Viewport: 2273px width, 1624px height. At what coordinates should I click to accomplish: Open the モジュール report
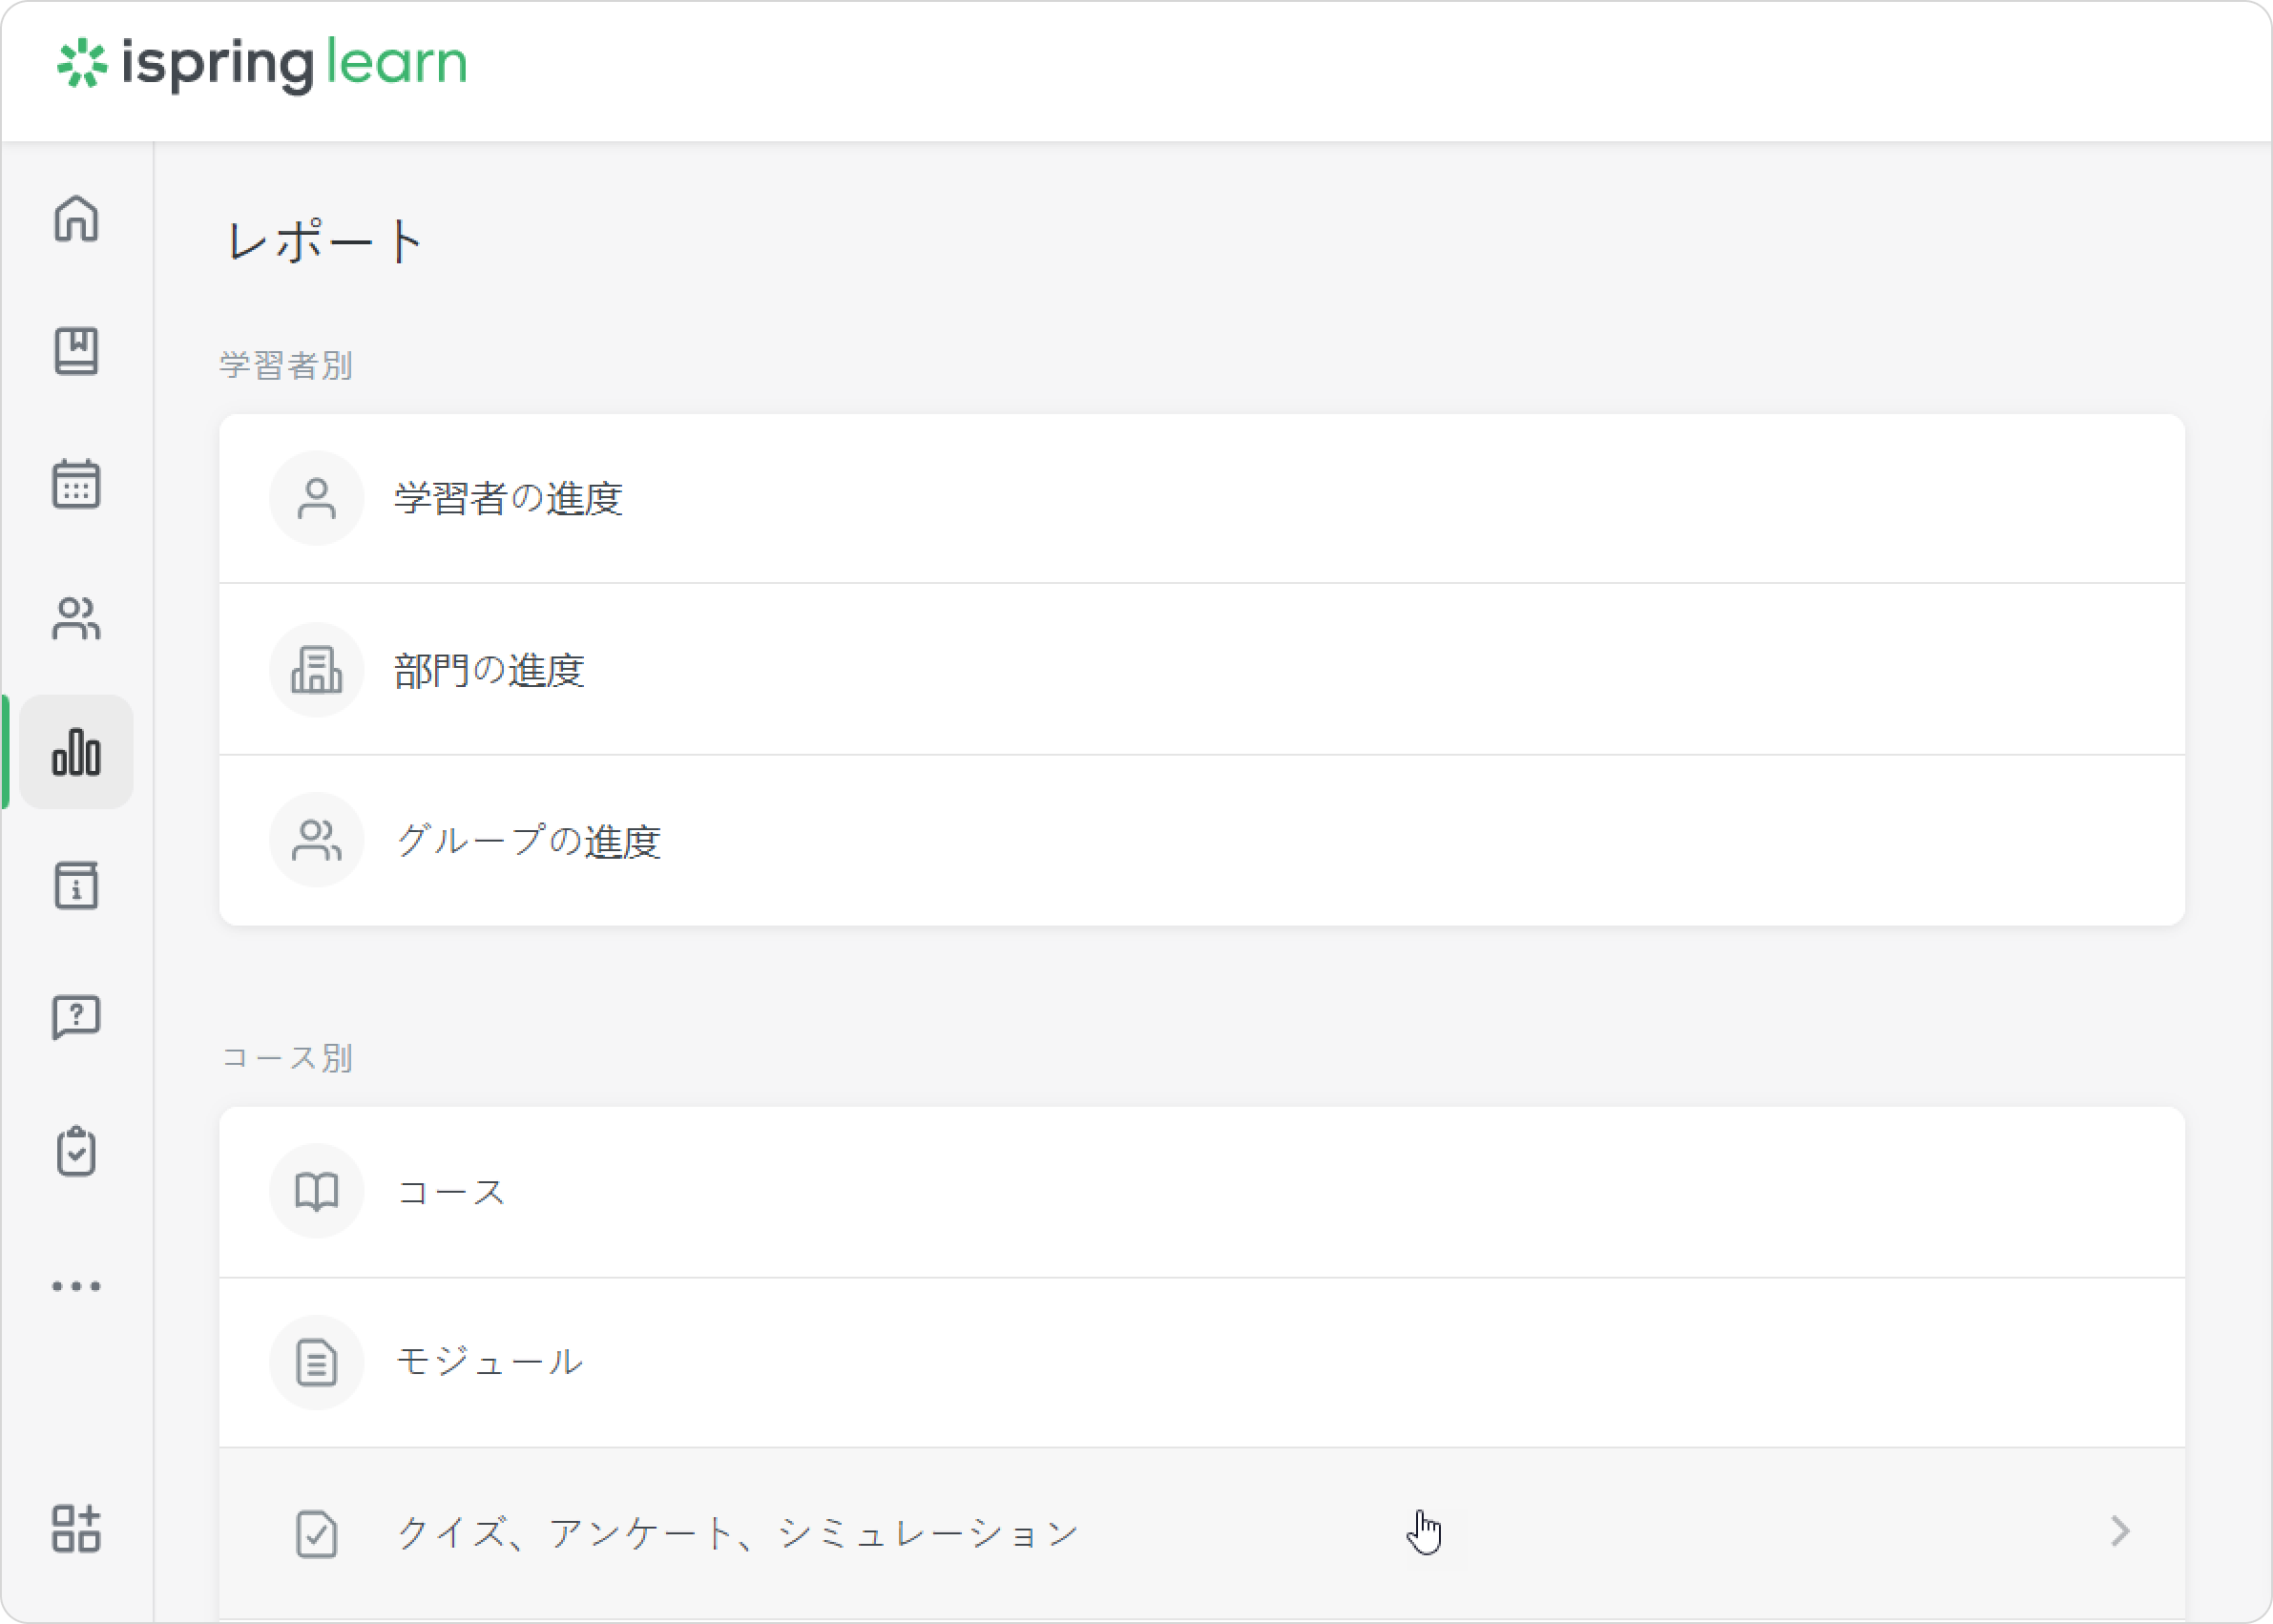click(1202, 1362)
